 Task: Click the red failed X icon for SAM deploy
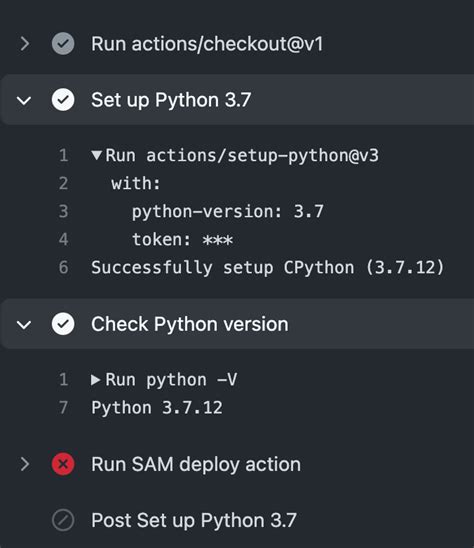pos(63,464)
